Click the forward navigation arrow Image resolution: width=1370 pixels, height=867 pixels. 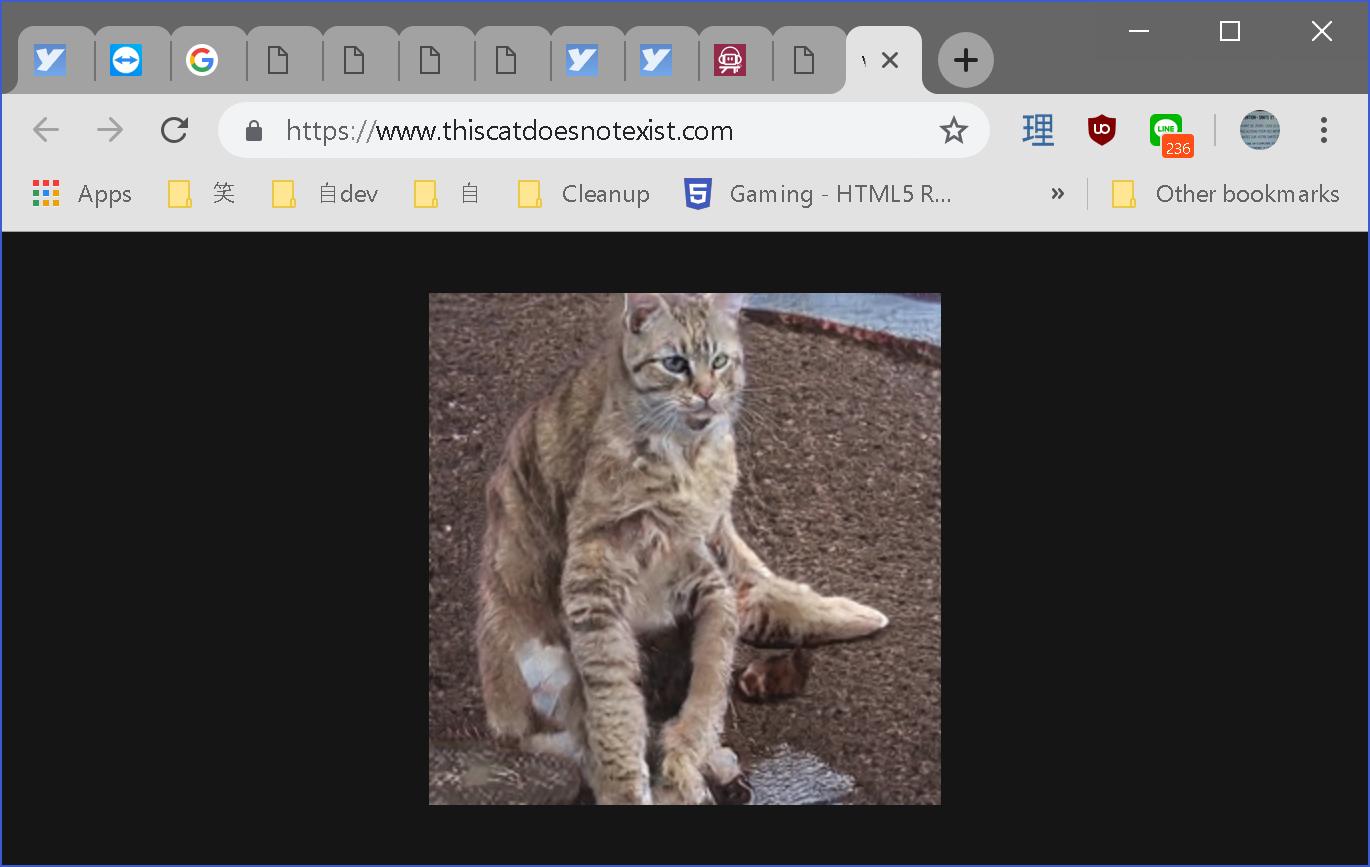[110, 130]
